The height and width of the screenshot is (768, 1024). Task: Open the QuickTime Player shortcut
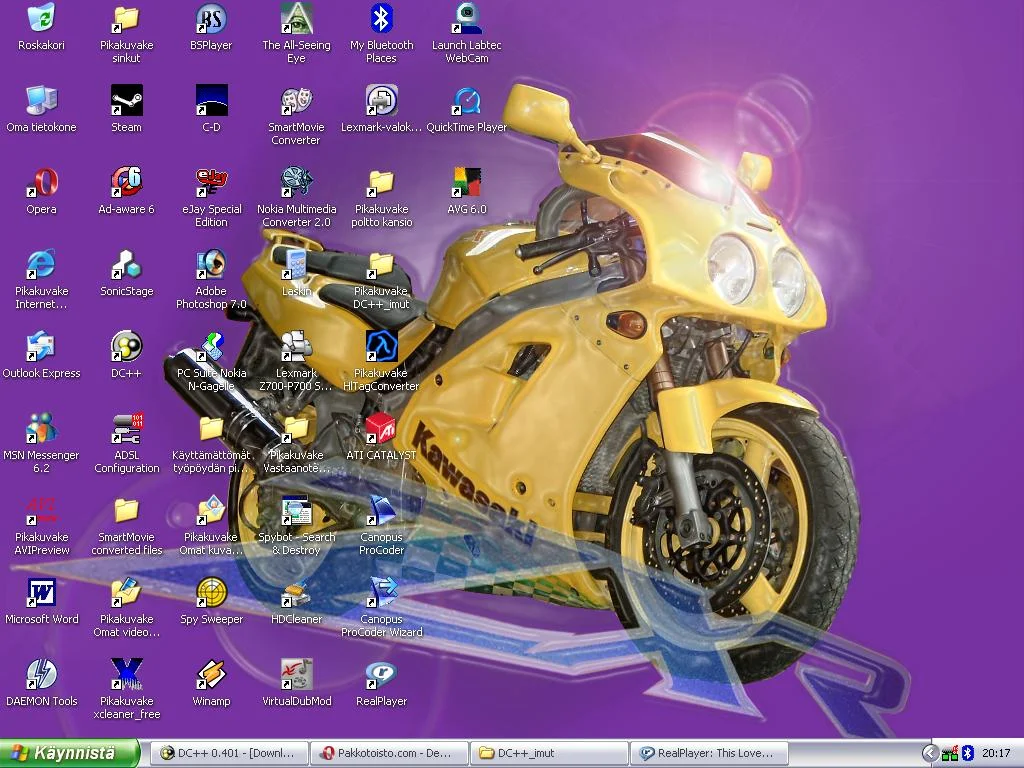point(466,101)
